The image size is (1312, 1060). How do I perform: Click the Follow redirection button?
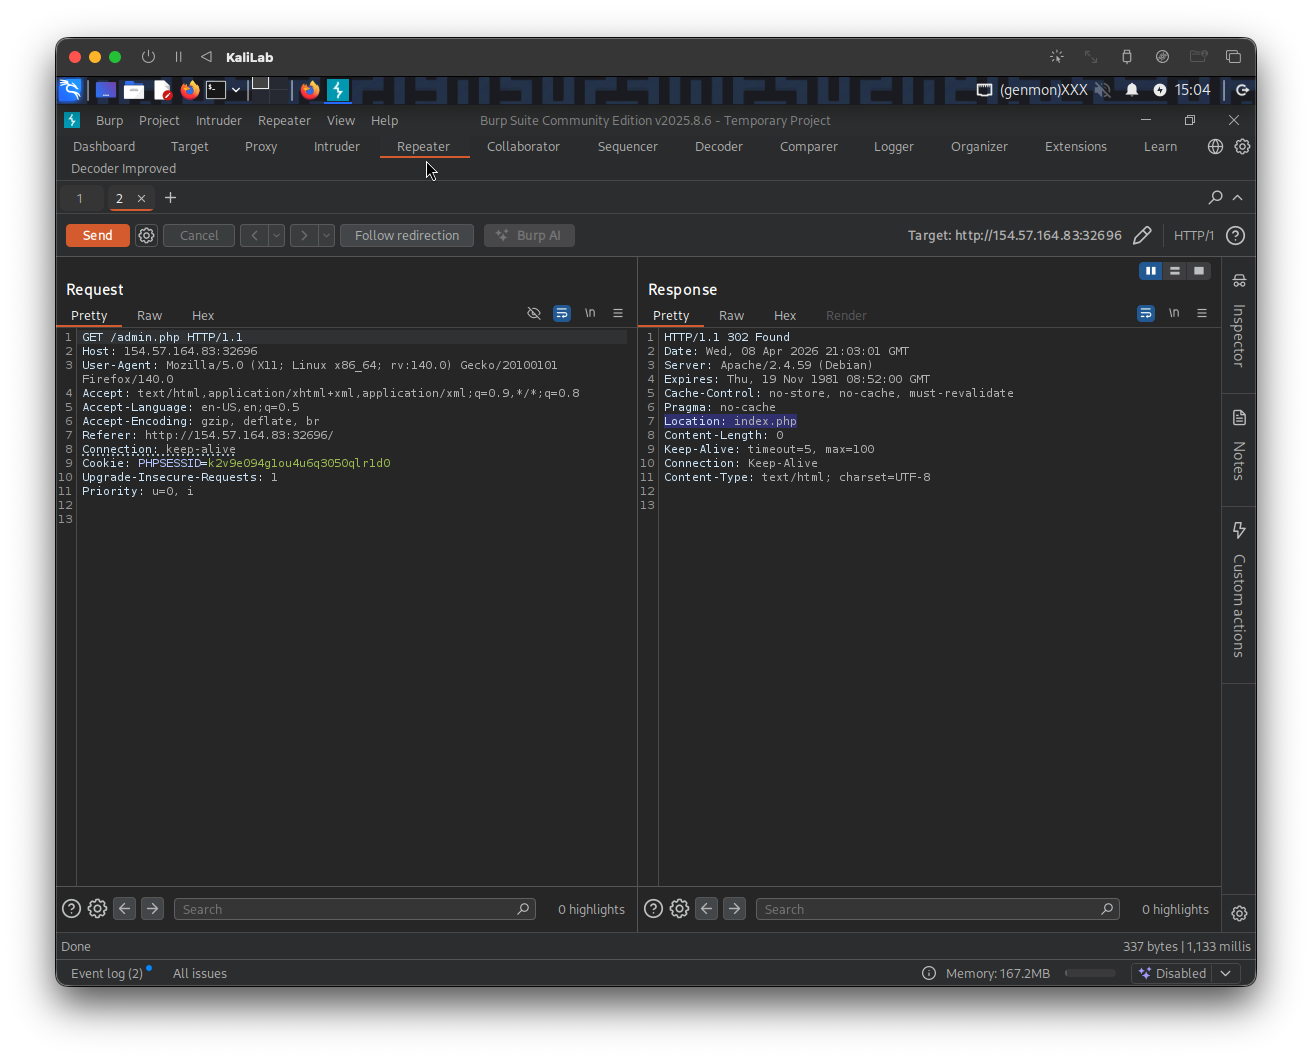pos(407,236)
